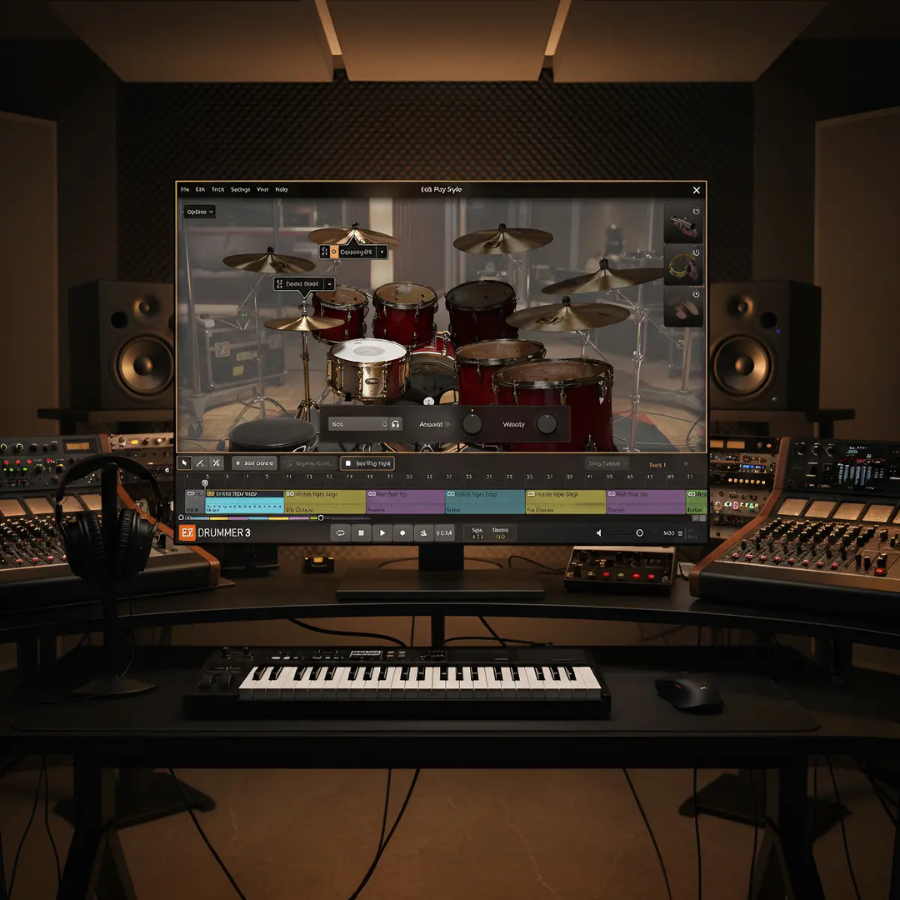This screenshot has width=900, height=900.
Task: Toggle power on the hand clap percussion slot
Action: tap(696, 294)
